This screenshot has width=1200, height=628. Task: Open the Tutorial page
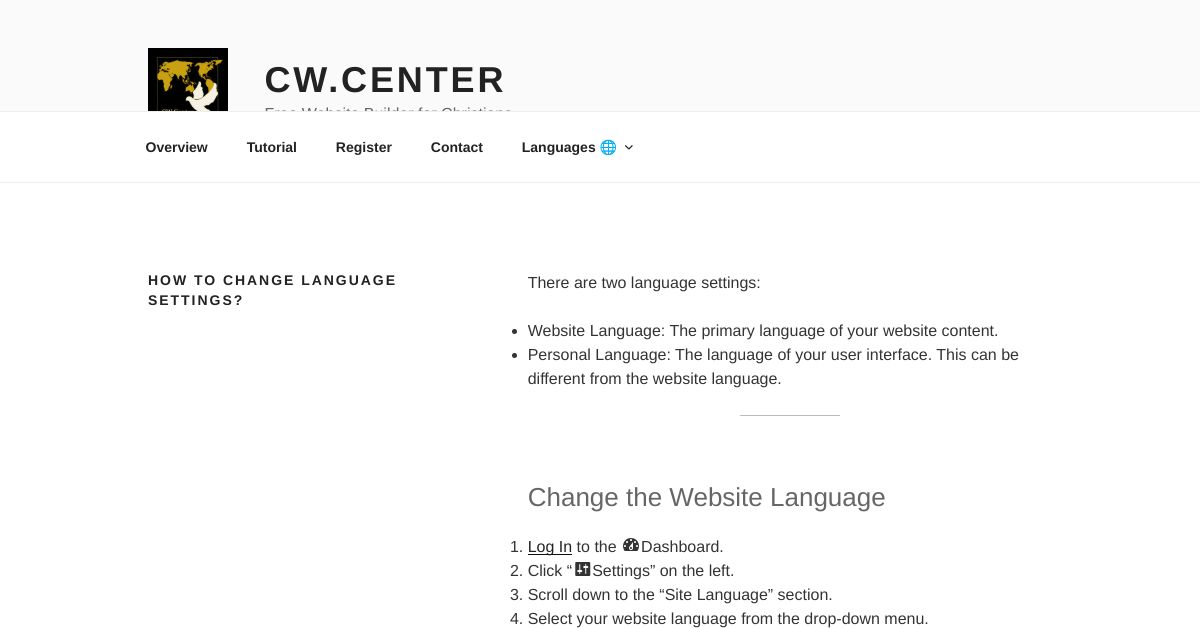coord(271,147)
